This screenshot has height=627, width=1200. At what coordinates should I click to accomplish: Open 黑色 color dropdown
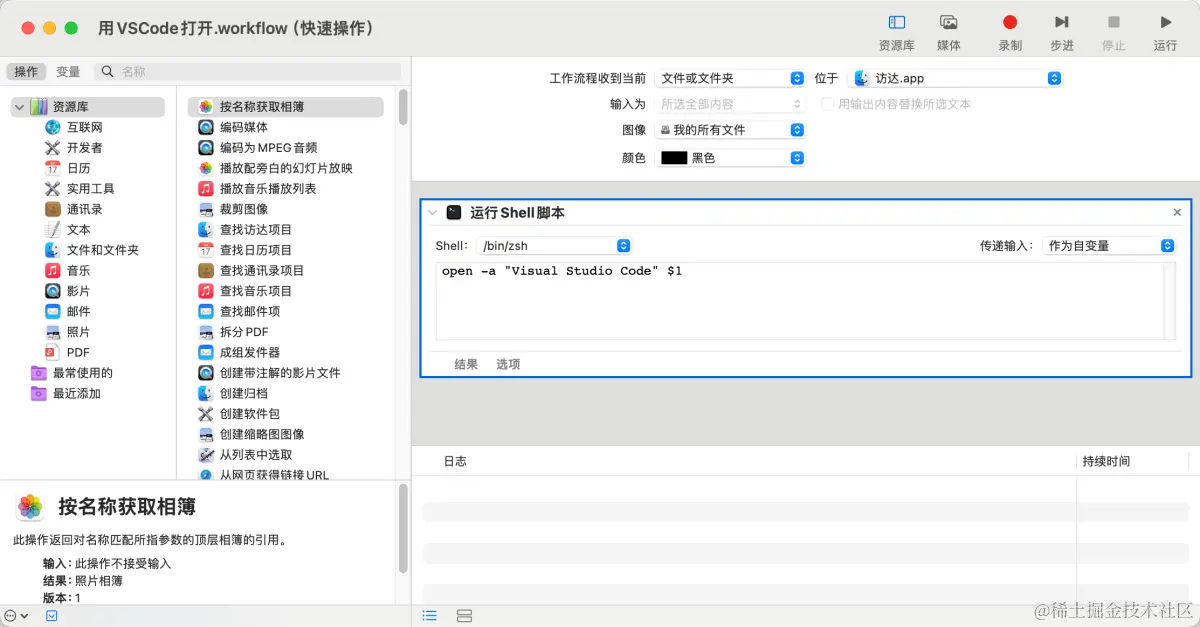(x=730, y=158)
